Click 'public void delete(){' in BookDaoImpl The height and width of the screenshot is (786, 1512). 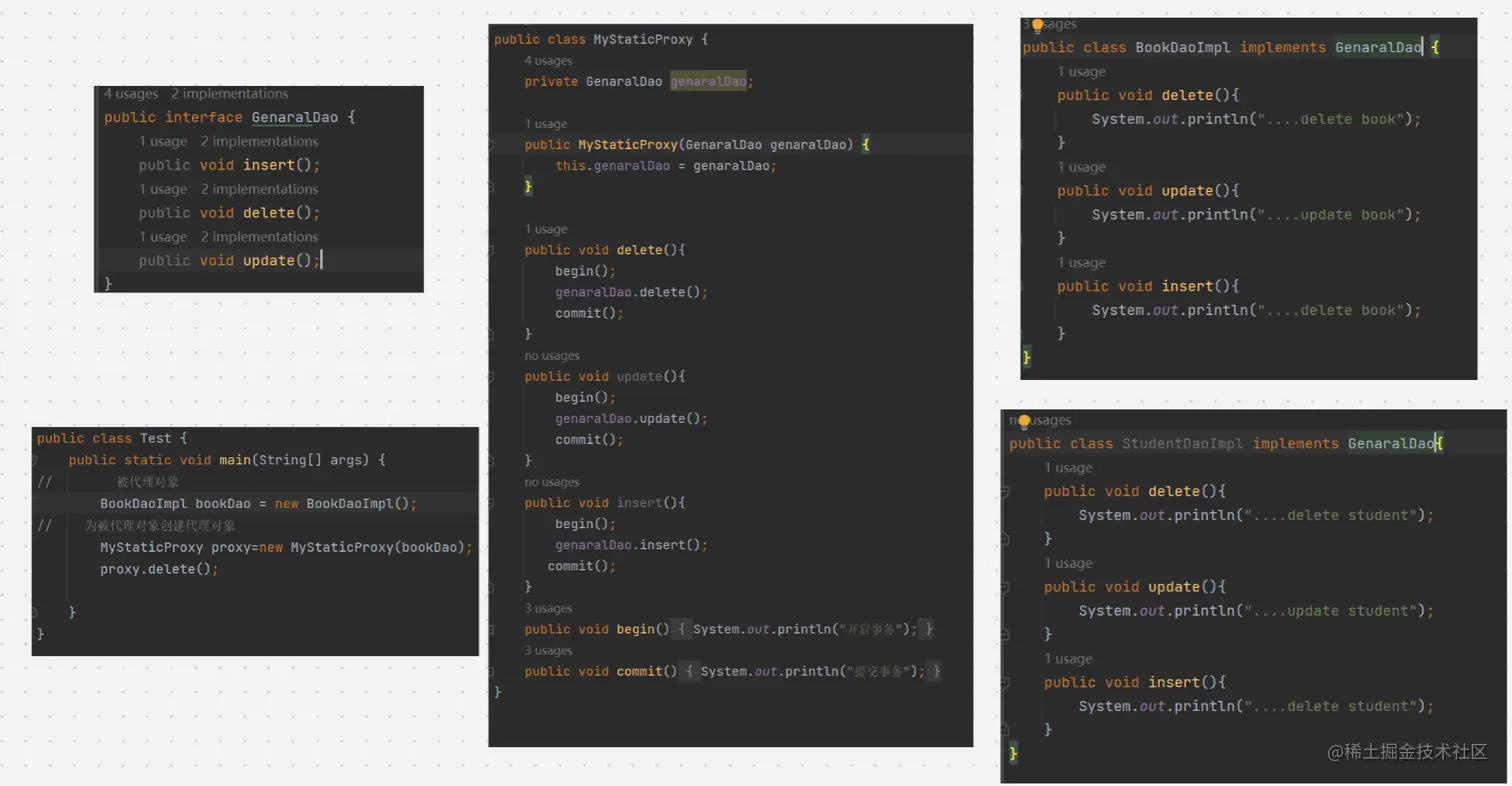1148,95
